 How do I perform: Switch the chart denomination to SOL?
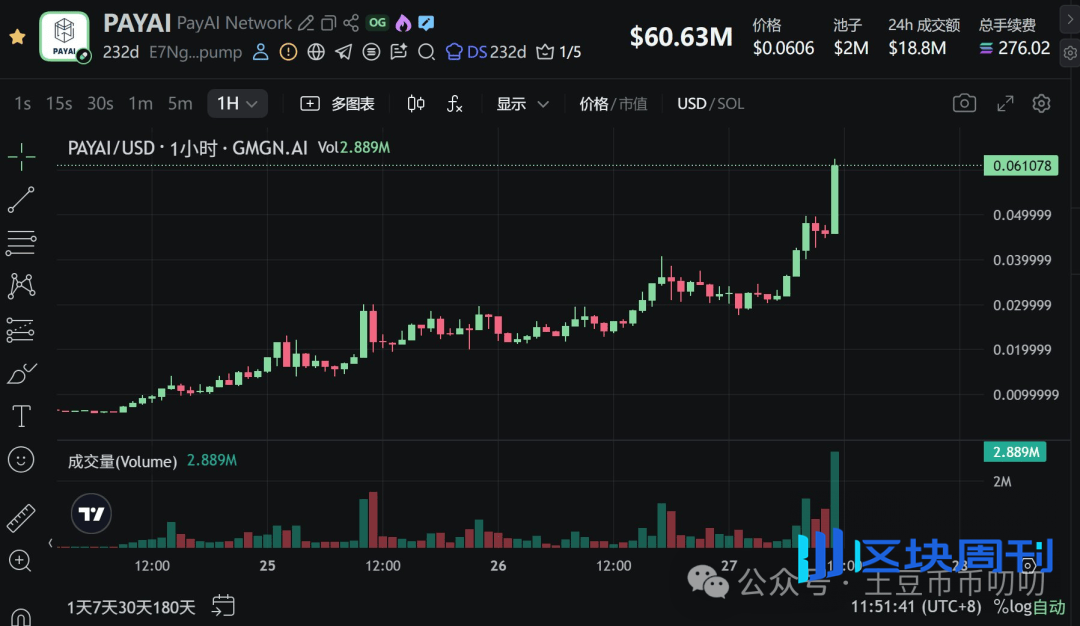pos(730,103)
